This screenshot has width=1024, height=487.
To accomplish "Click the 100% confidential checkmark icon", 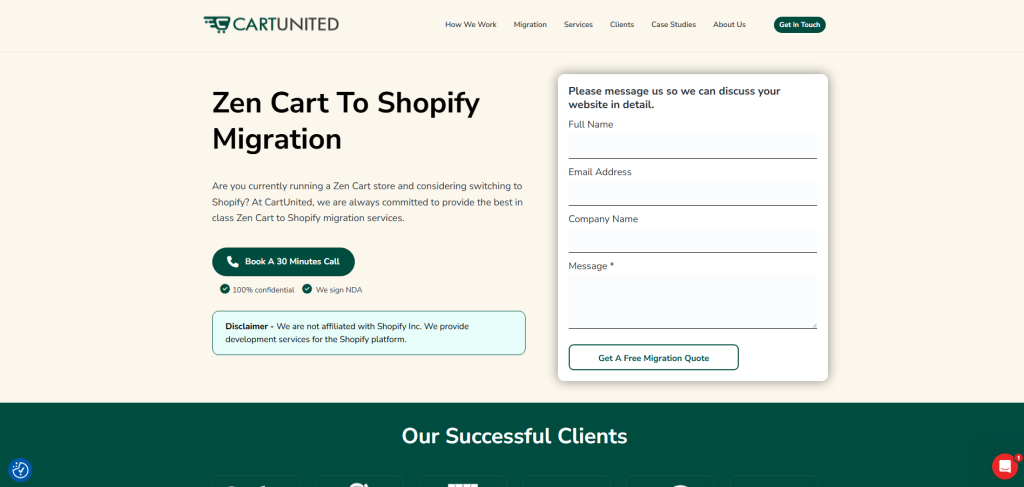I will click(225, 289).
